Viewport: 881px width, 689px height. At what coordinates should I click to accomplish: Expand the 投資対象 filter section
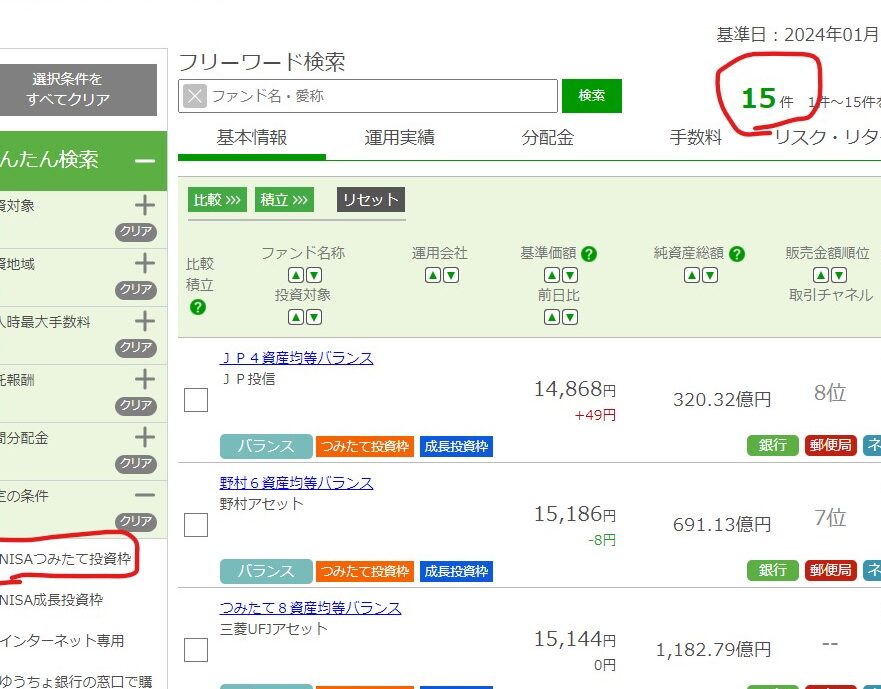click(145, 205)
